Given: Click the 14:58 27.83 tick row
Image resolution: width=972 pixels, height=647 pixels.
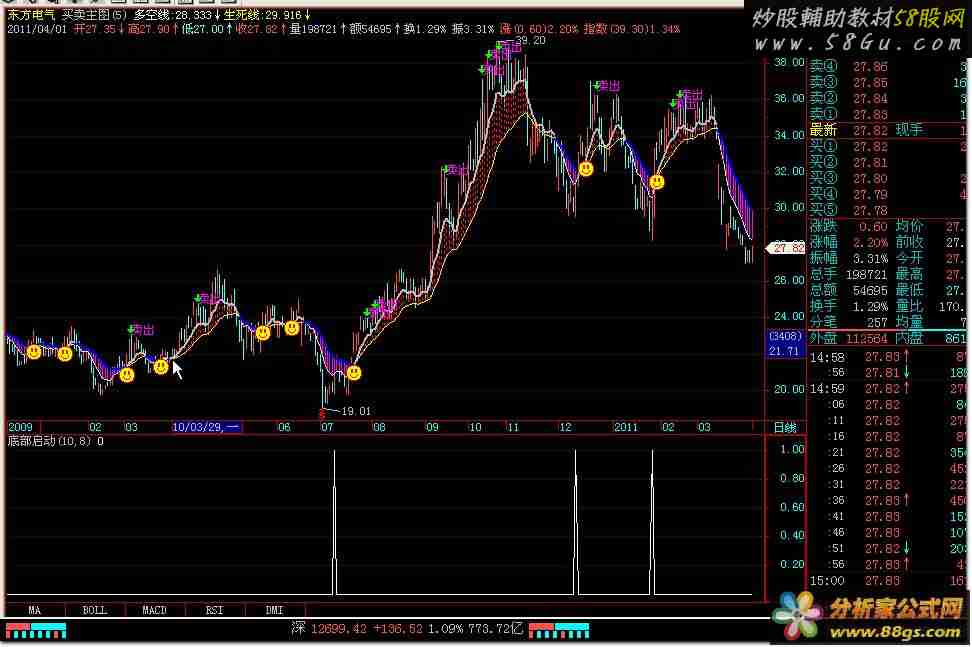Looking at the screenshot, I should point(888,357).
